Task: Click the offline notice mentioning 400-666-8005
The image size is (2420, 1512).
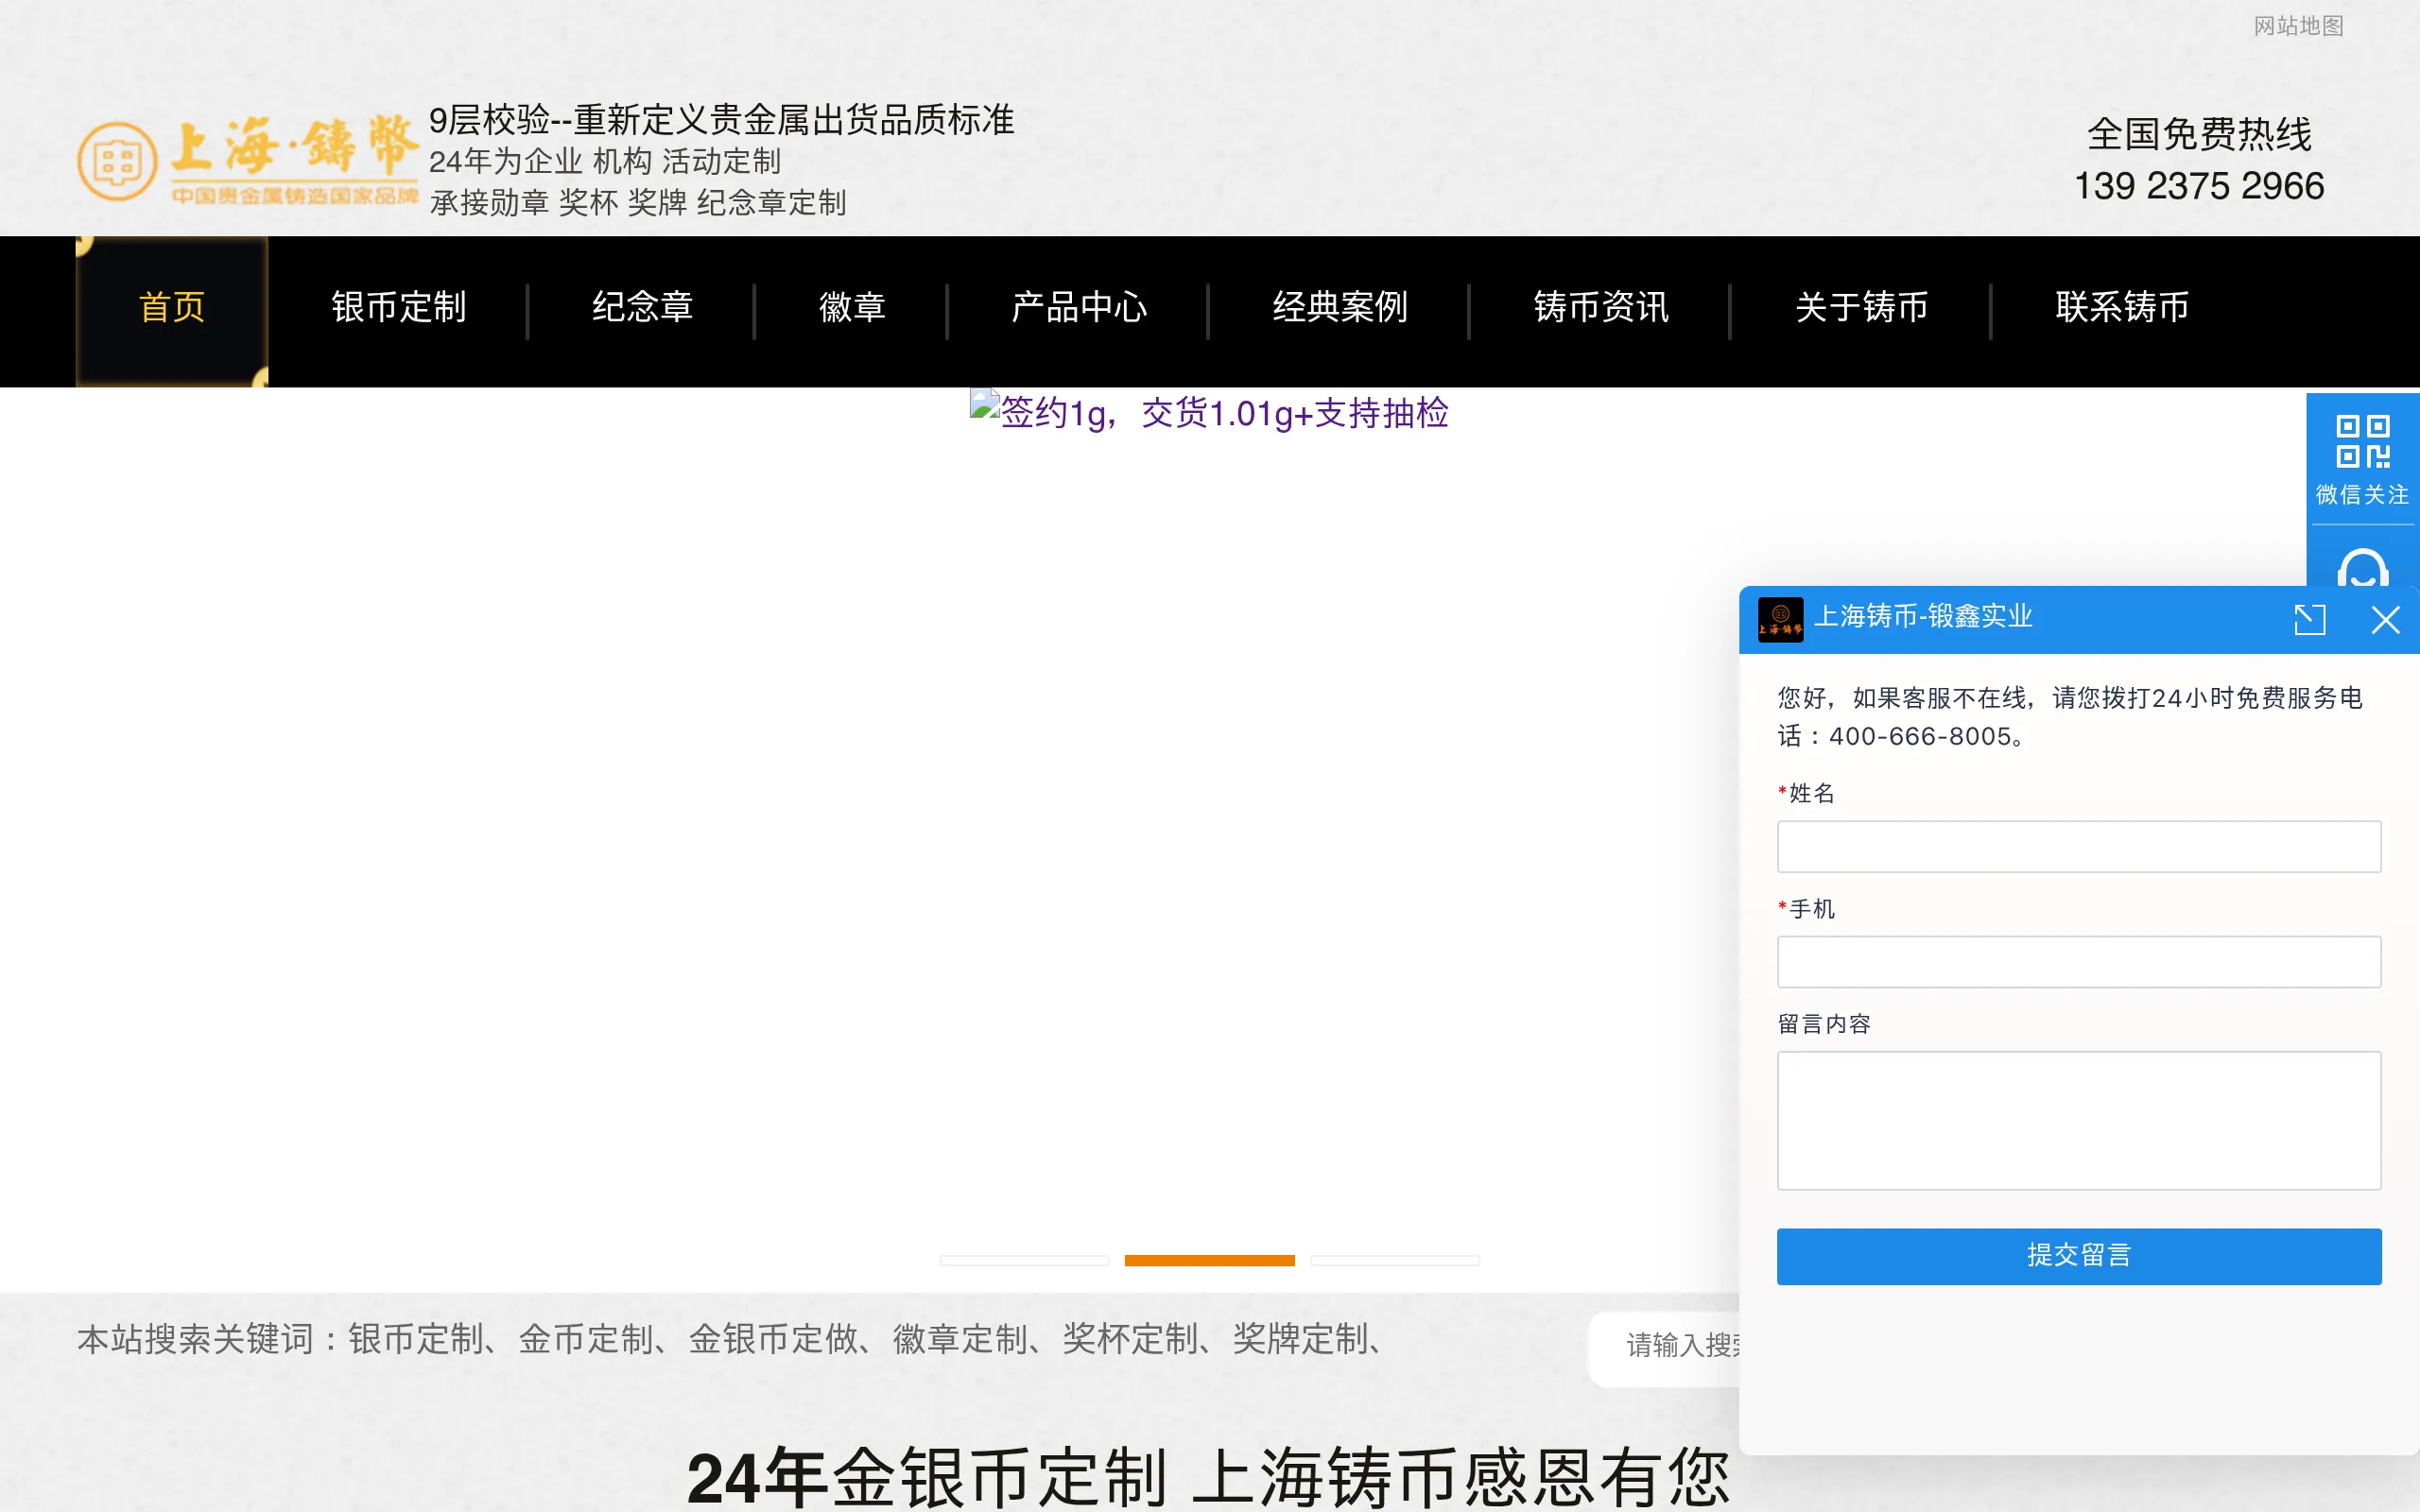Action: 2070,717
